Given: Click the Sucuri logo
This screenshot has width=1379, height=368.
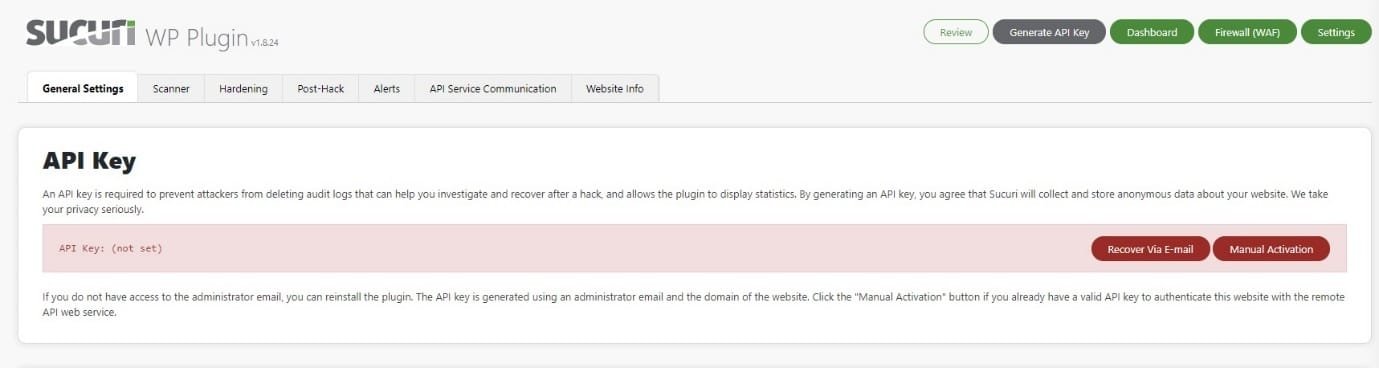Looking at the screenshot, I should (x=80, y=33).
